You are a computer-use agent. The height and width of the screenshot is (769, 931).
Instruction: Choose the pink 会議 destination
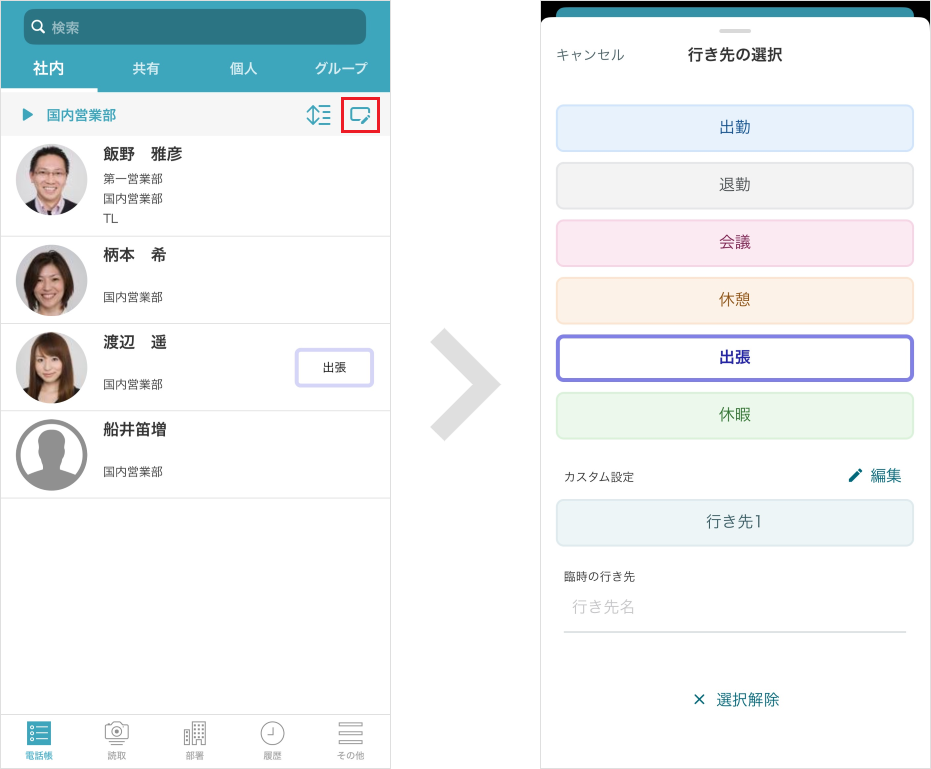(x=735, y=243)
